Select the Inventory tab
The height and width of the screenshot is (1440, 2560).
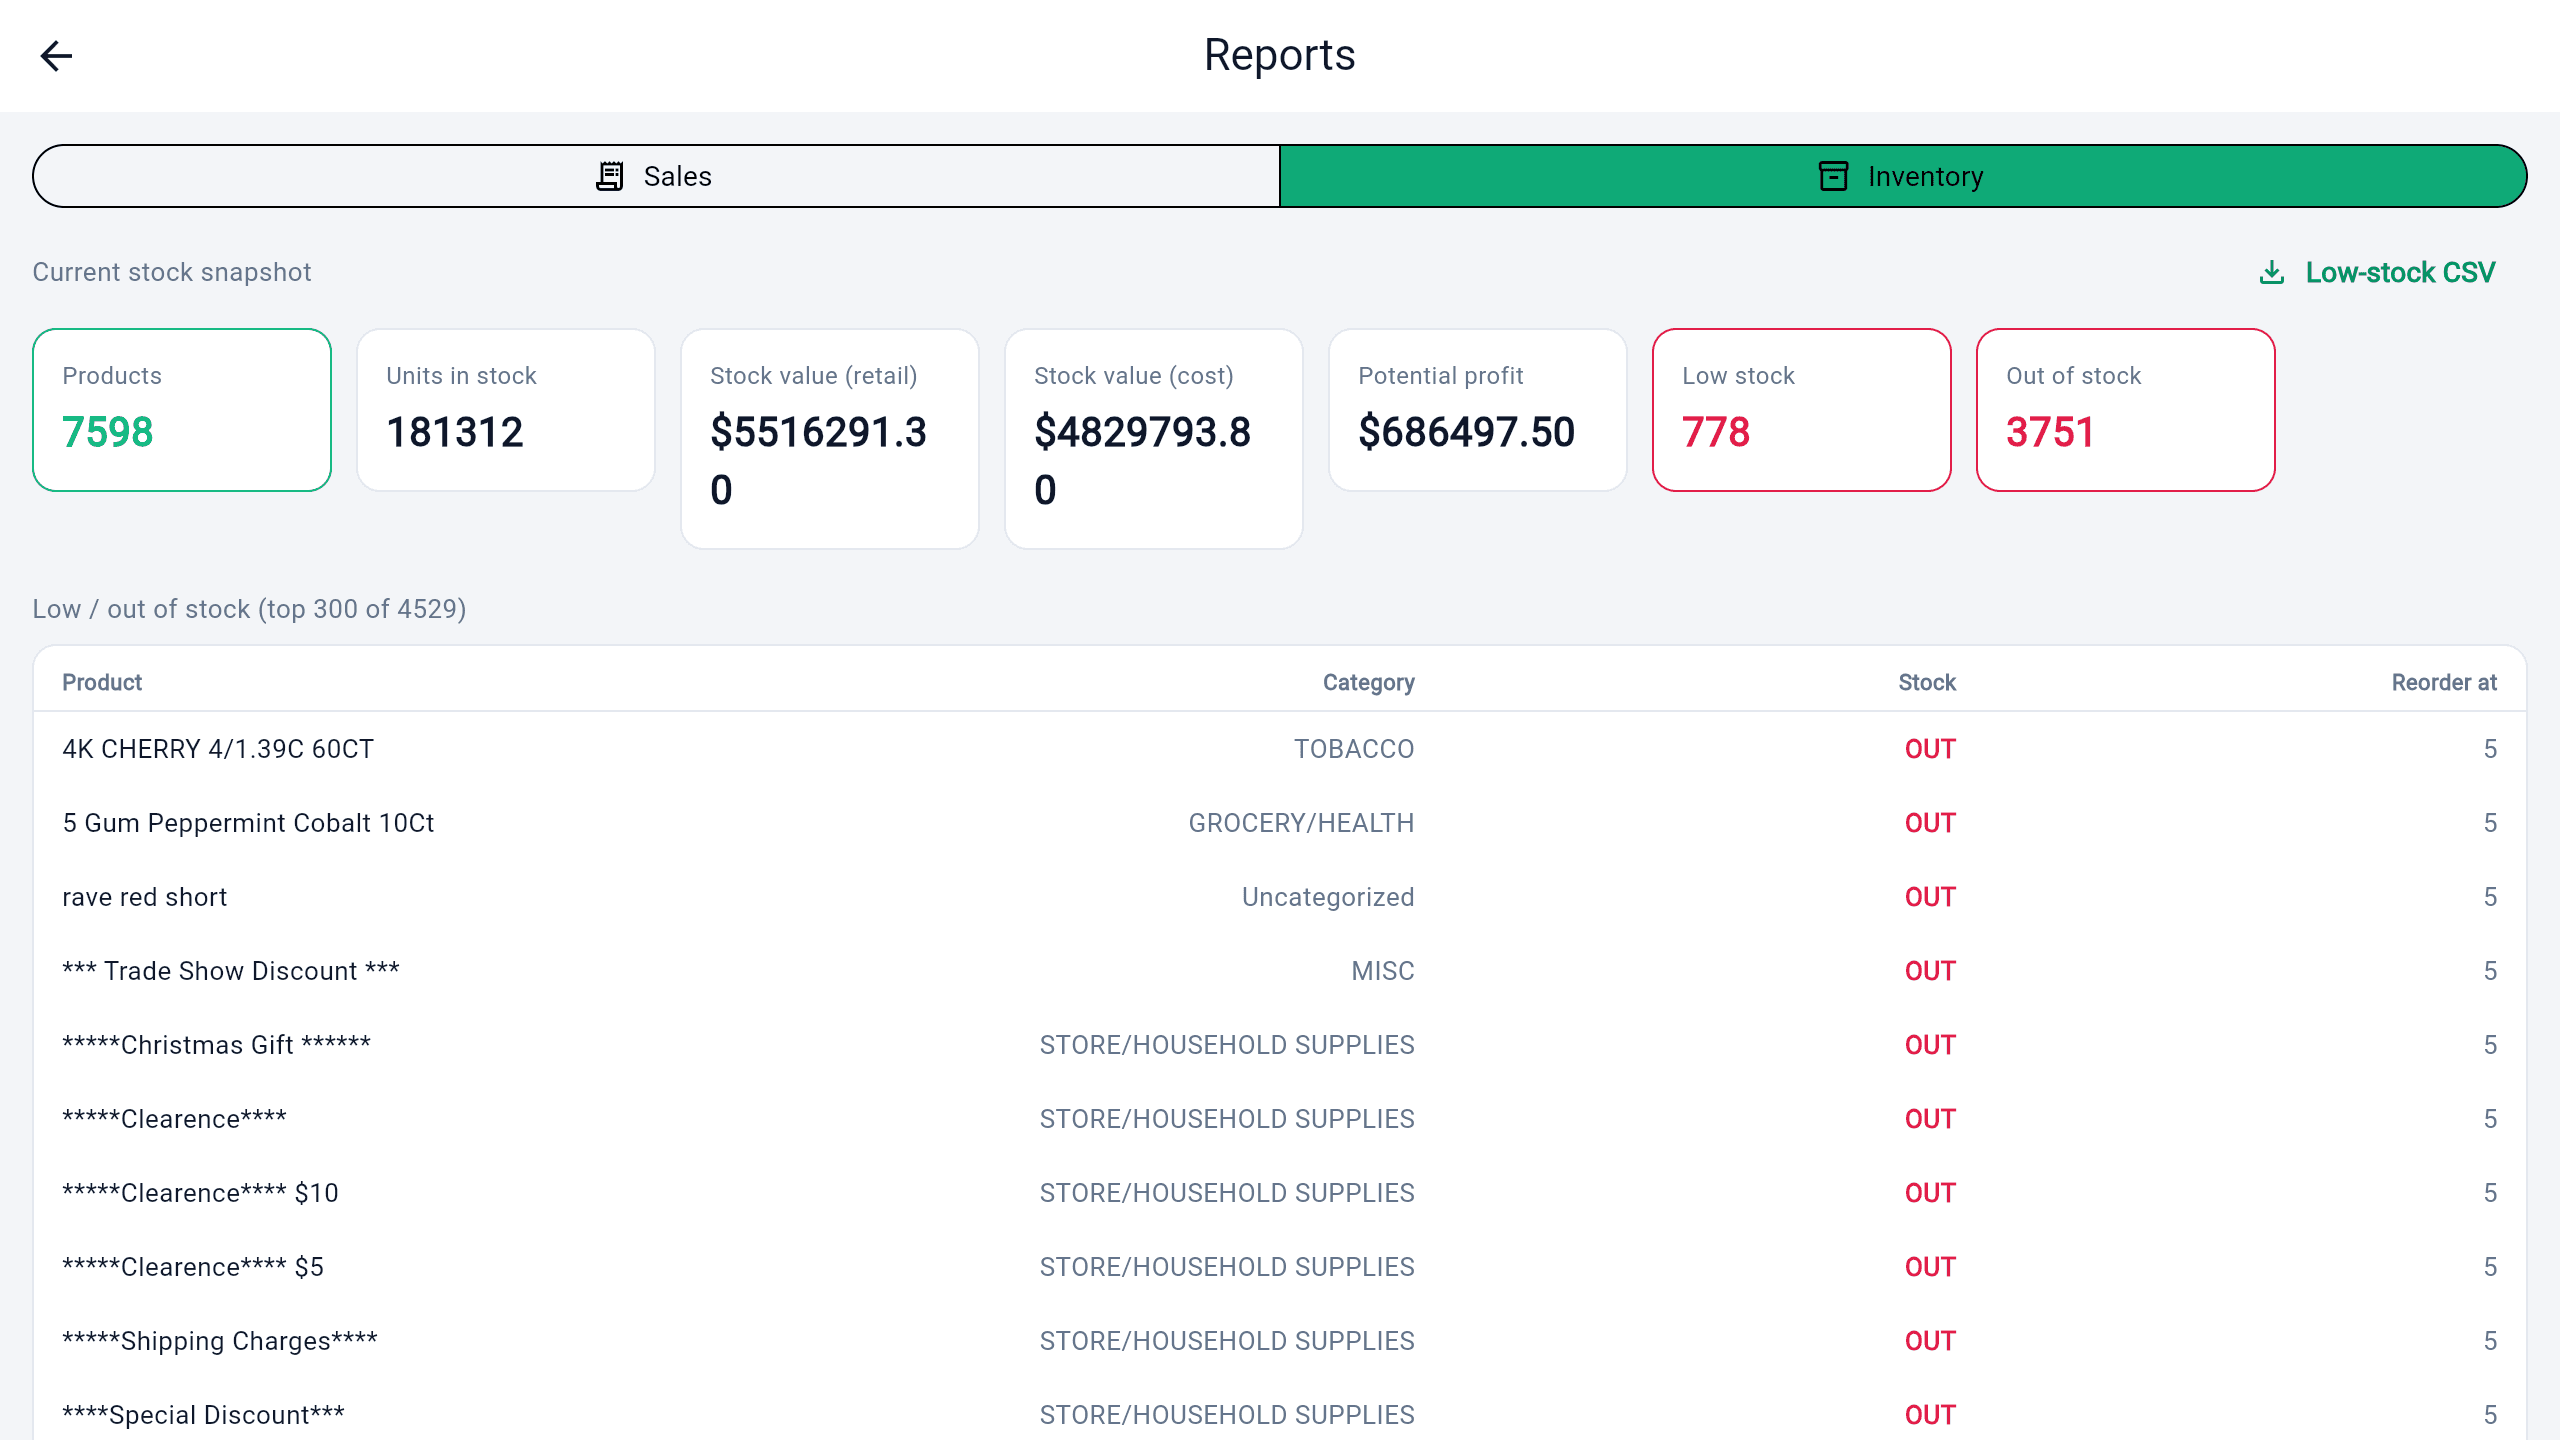1903,176
